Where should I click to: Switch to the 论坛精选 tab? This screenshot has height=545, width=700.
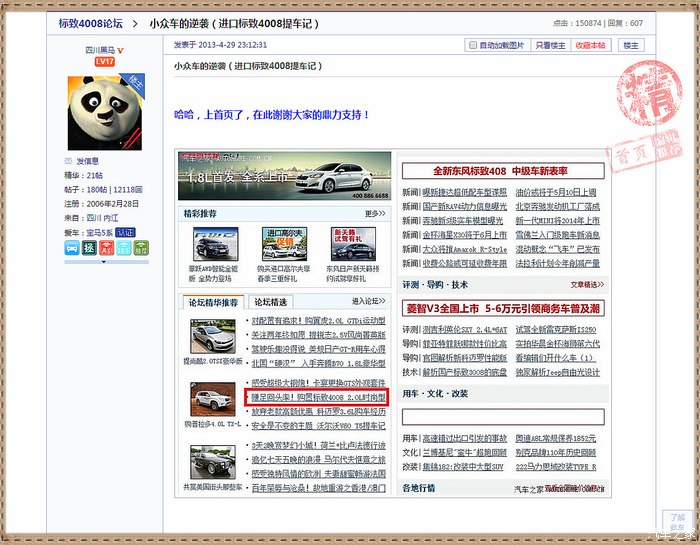pyautogui.click(x=270, y=302)
